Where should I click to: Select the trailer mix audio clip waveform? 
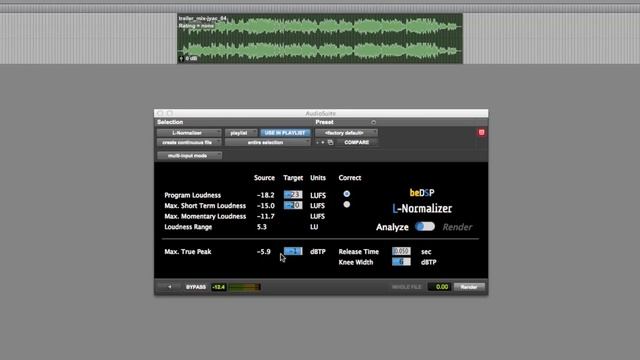click(320, 38)
